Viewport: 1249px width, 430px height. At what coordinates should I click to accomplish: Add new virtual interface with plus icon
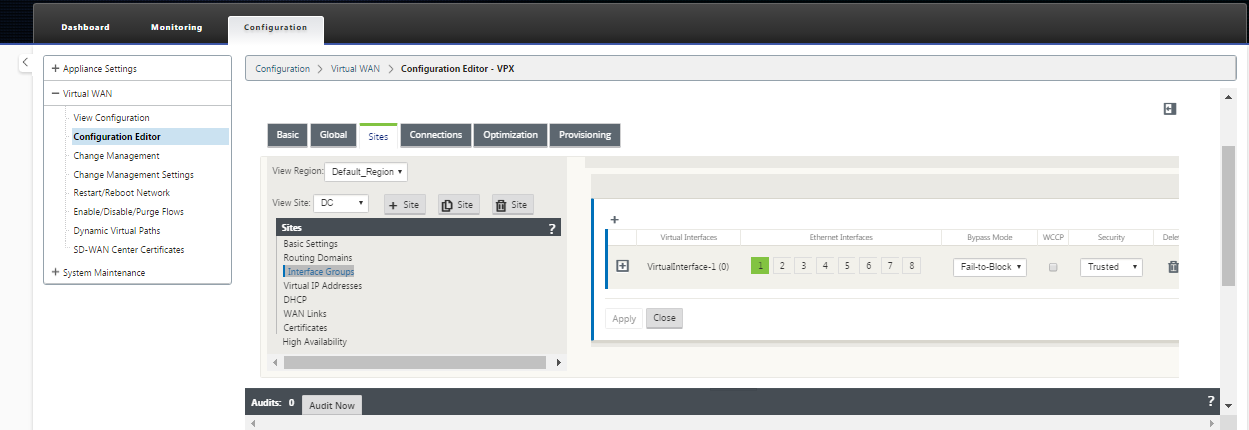(x=615, y=219)
